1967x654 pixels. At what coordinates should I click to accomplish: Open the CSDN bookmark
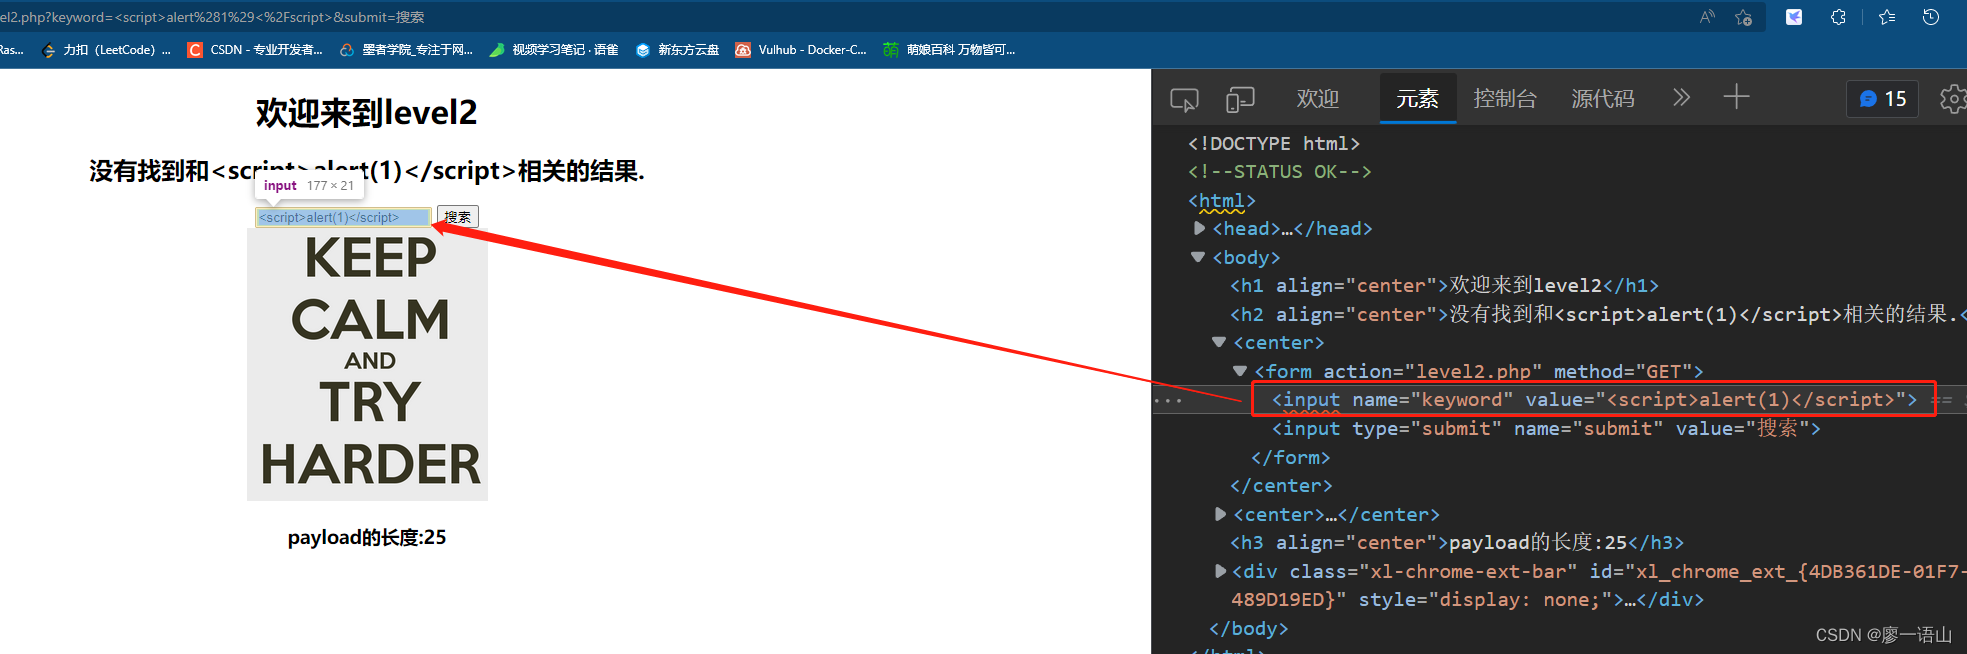[255, 50]
